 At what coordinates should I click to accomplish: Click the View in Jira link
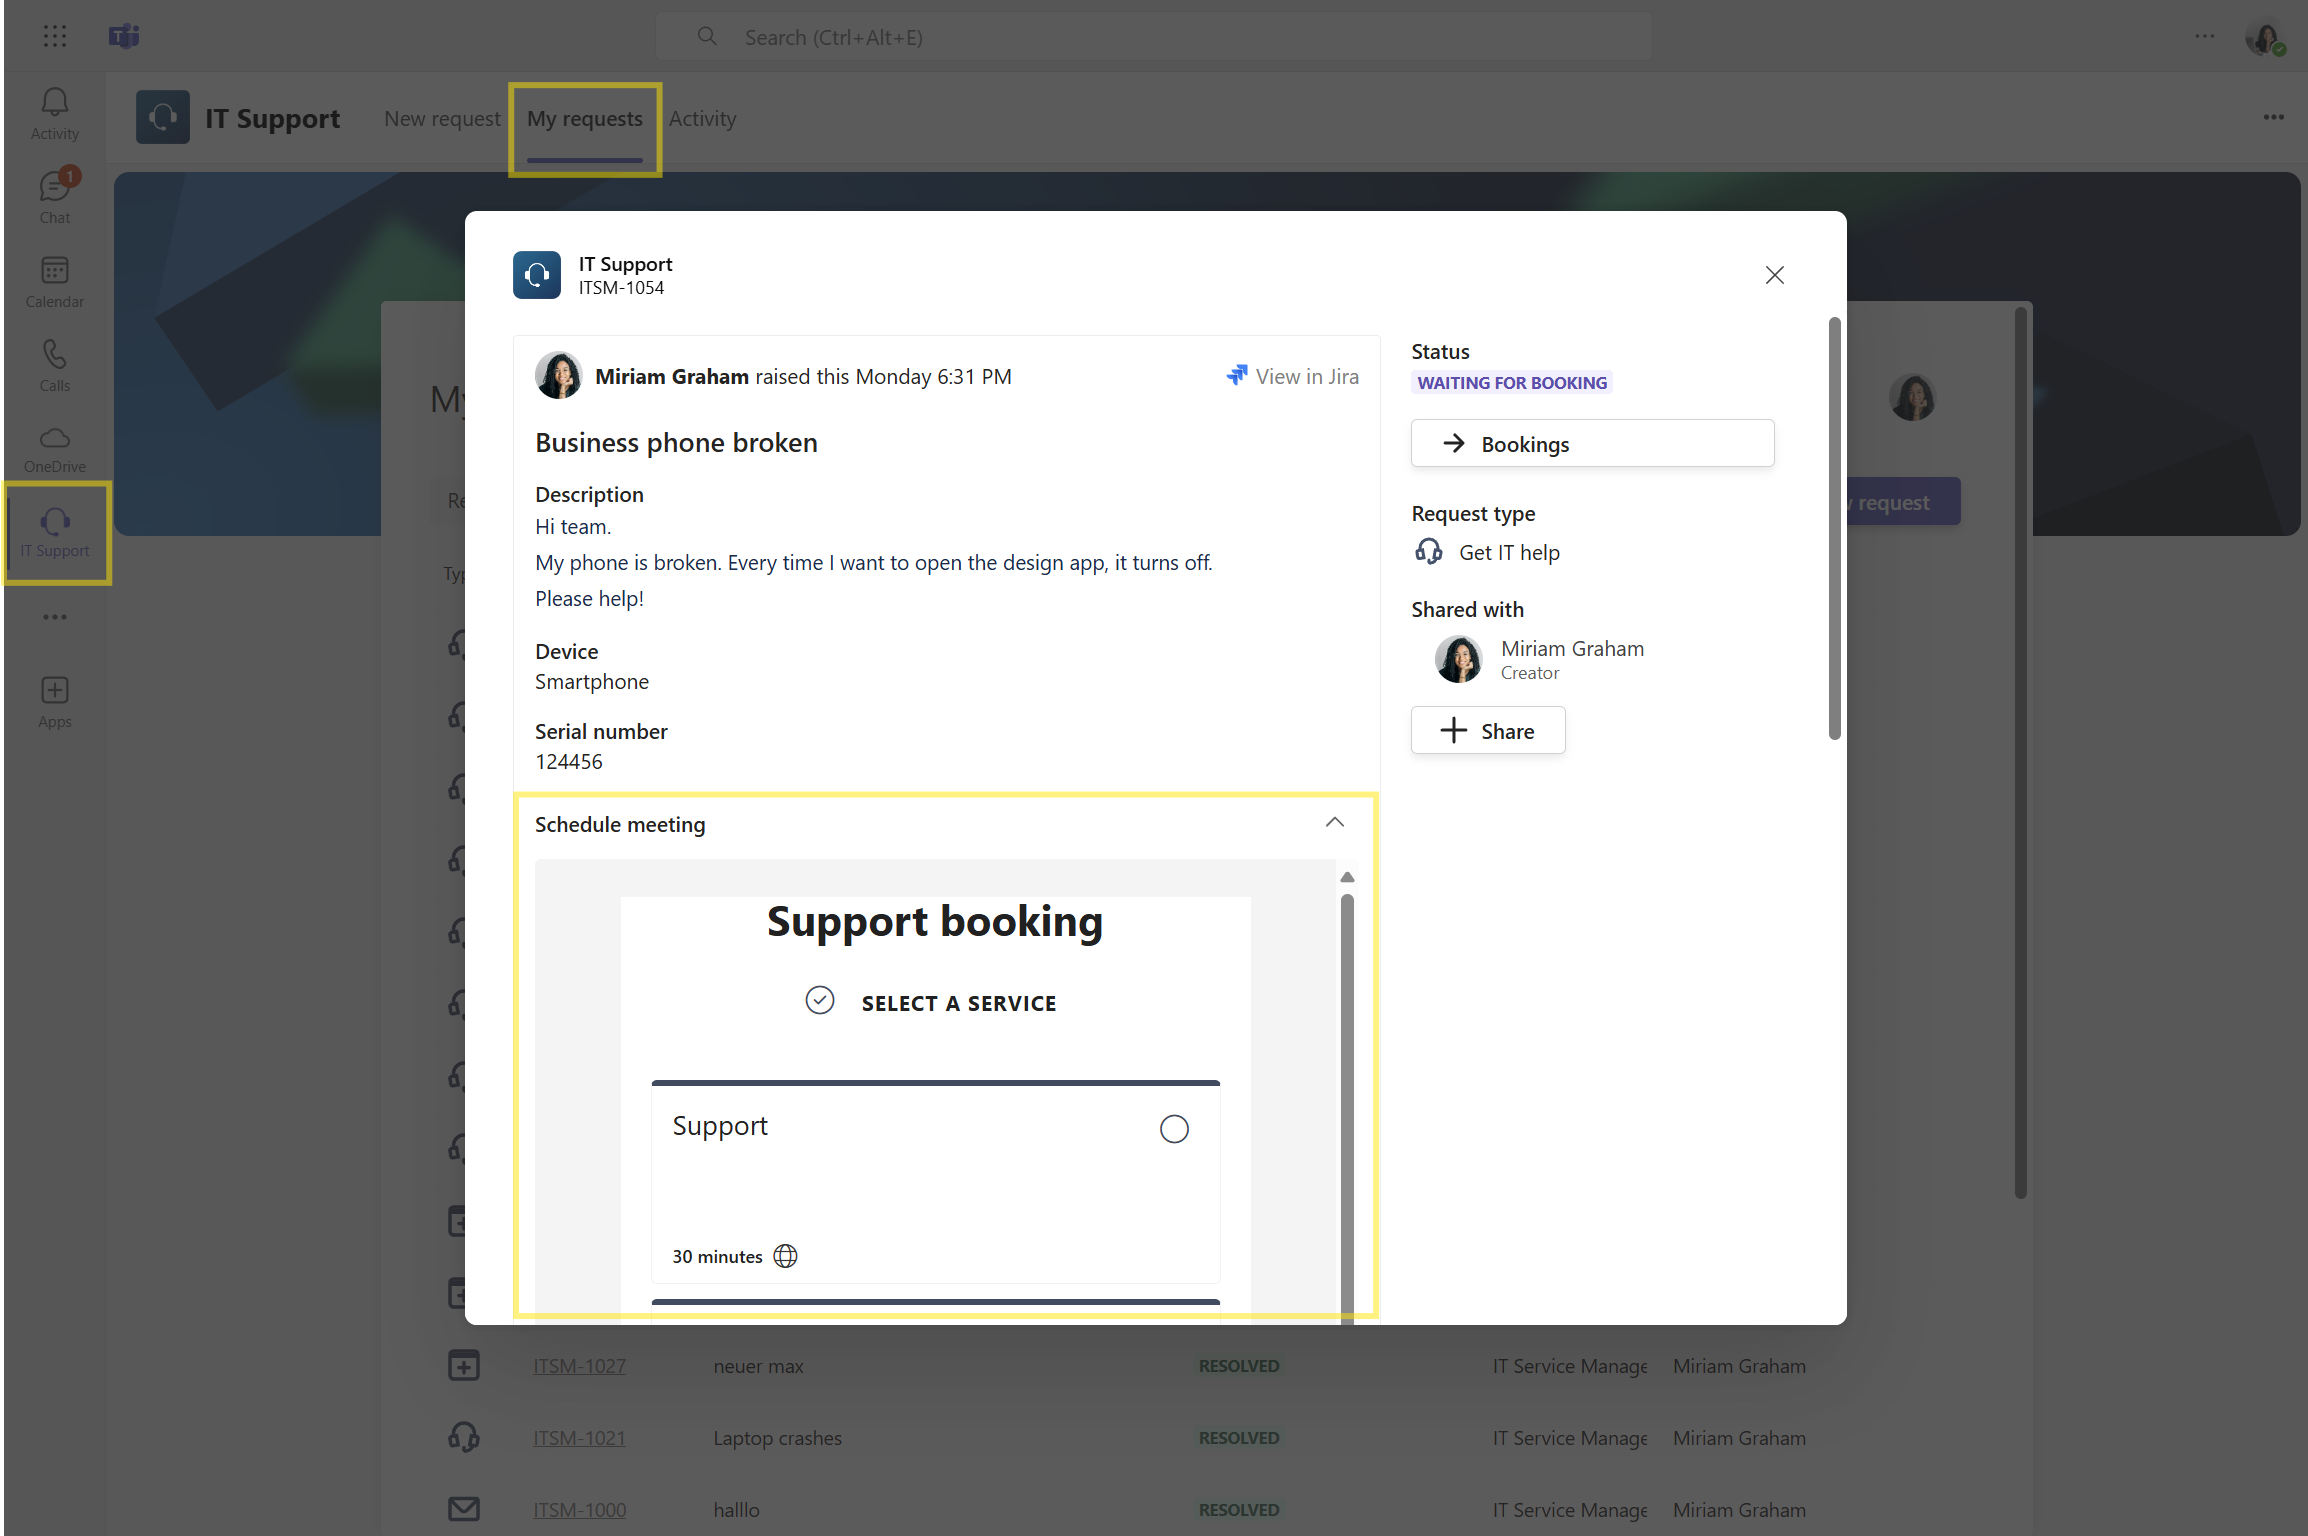point(1293,377)
